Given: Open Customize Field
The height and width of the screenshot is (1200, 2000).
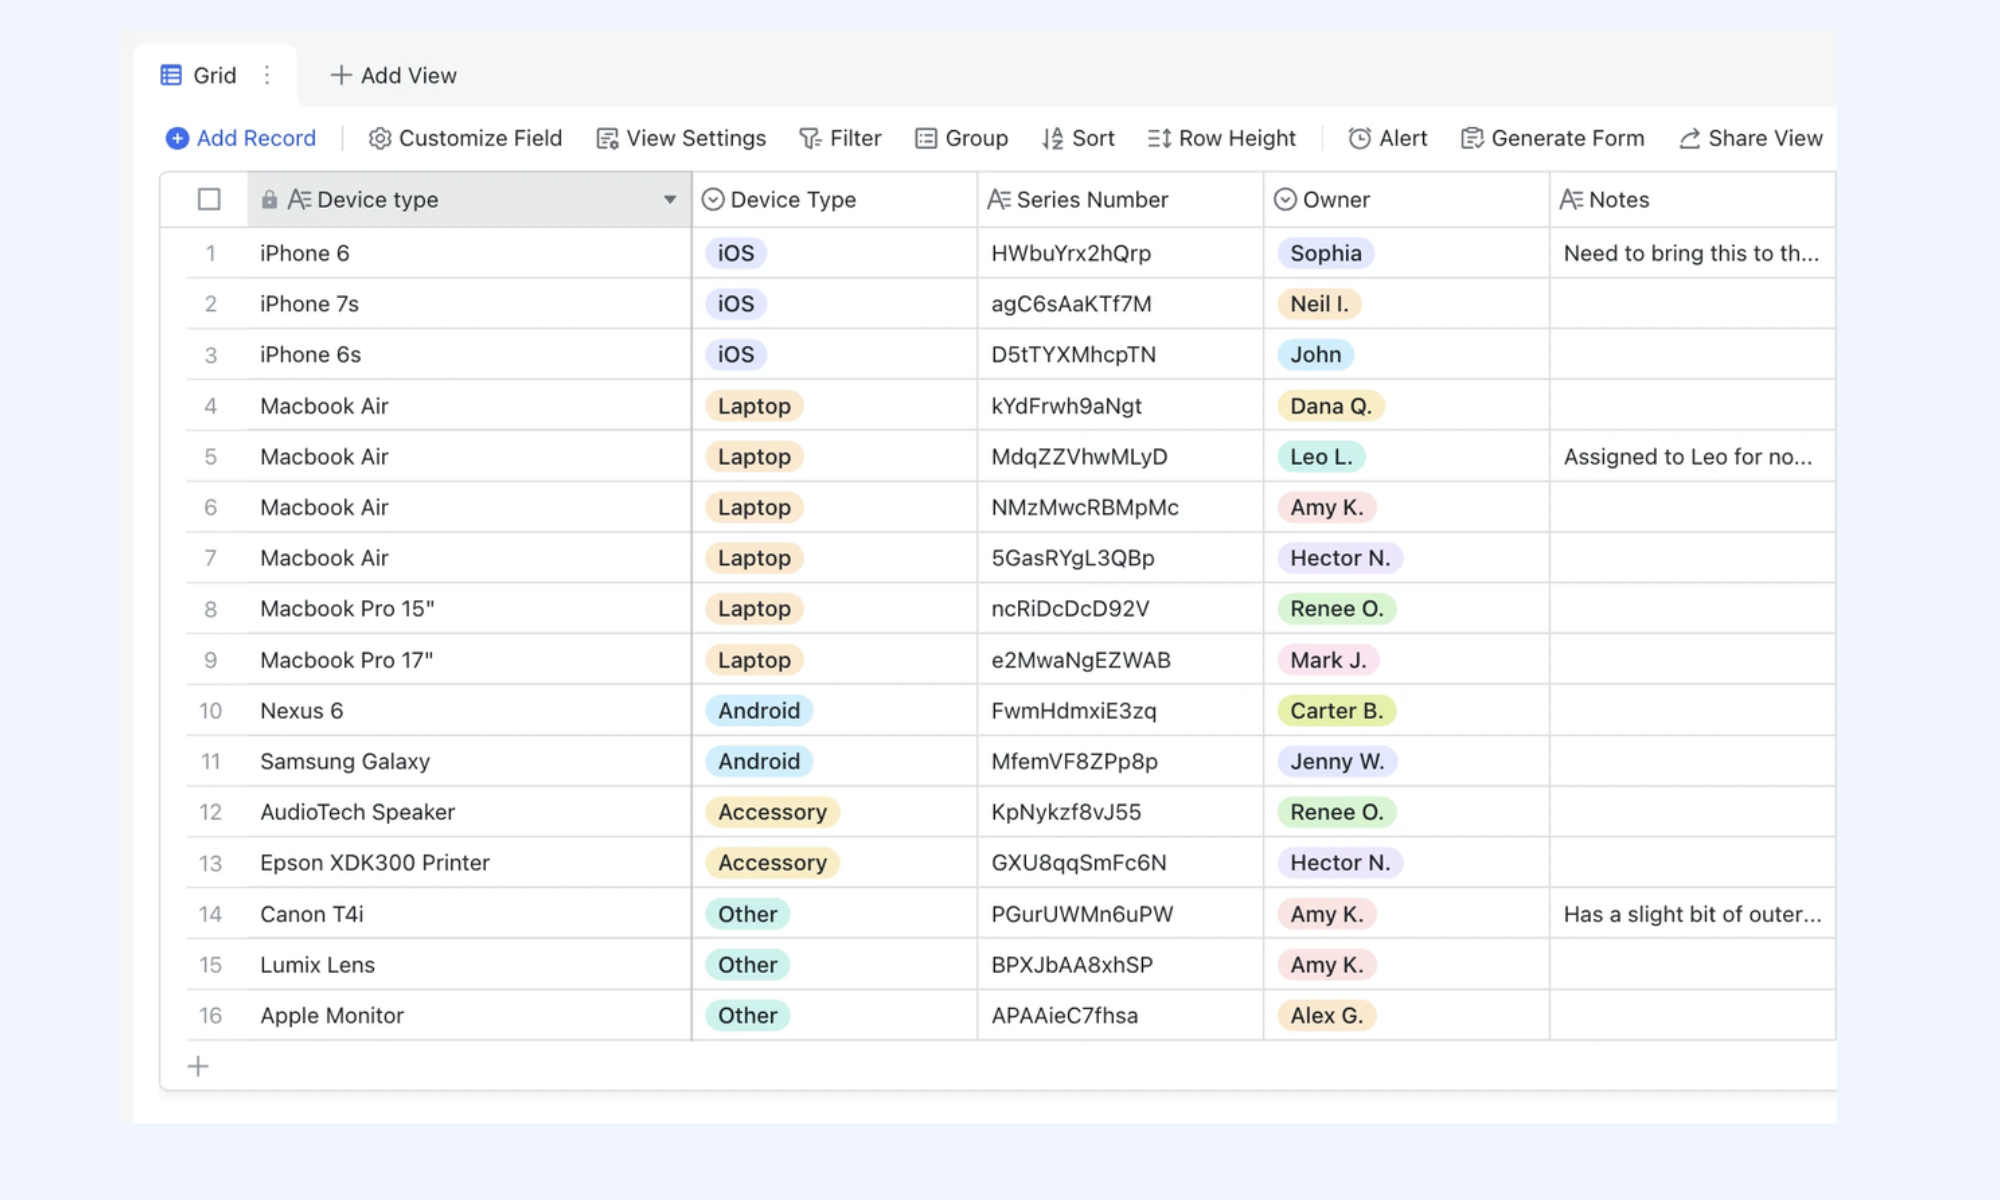Looking at the screenshot, I should pyautogui.click(x=465, y=138).
